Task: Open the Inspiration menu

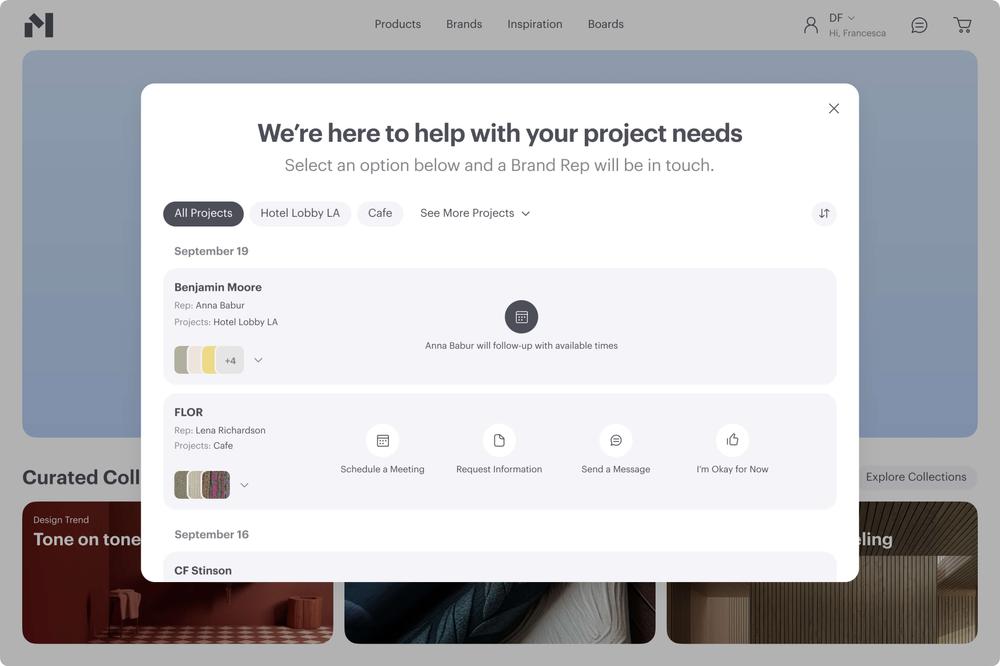Action: [534, 24]
